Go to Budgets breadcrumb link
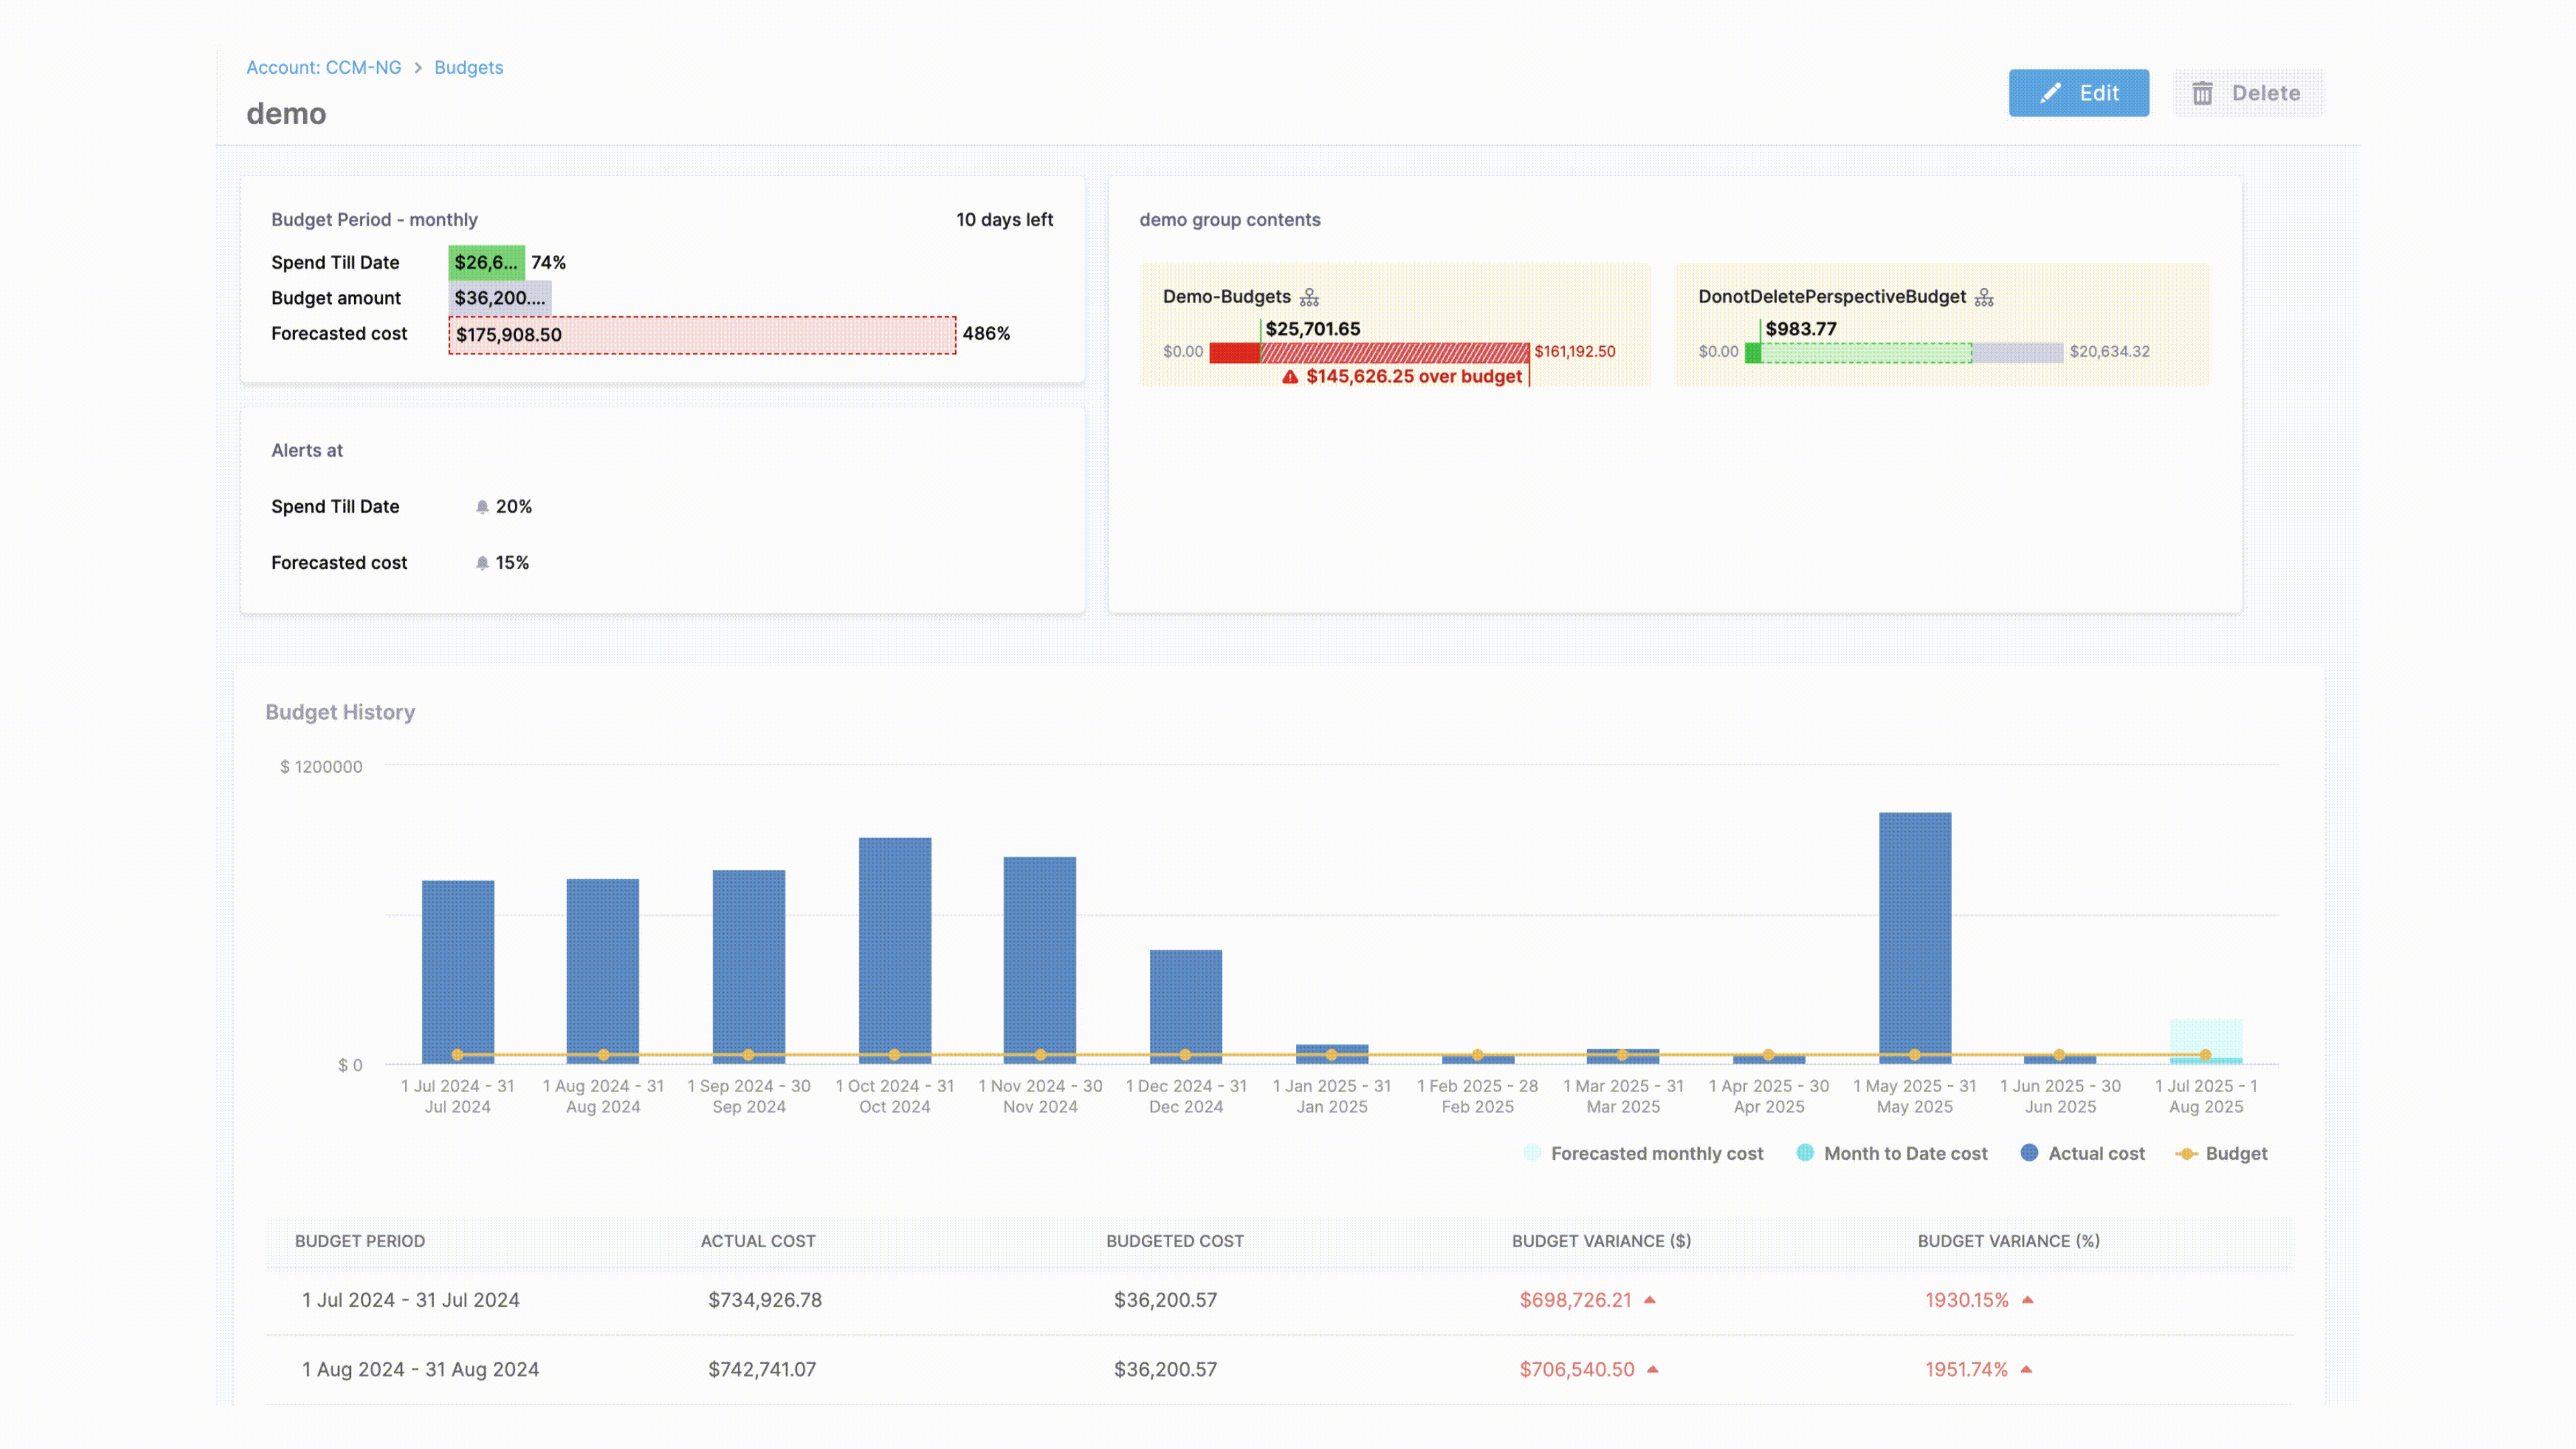 (468, 67)
